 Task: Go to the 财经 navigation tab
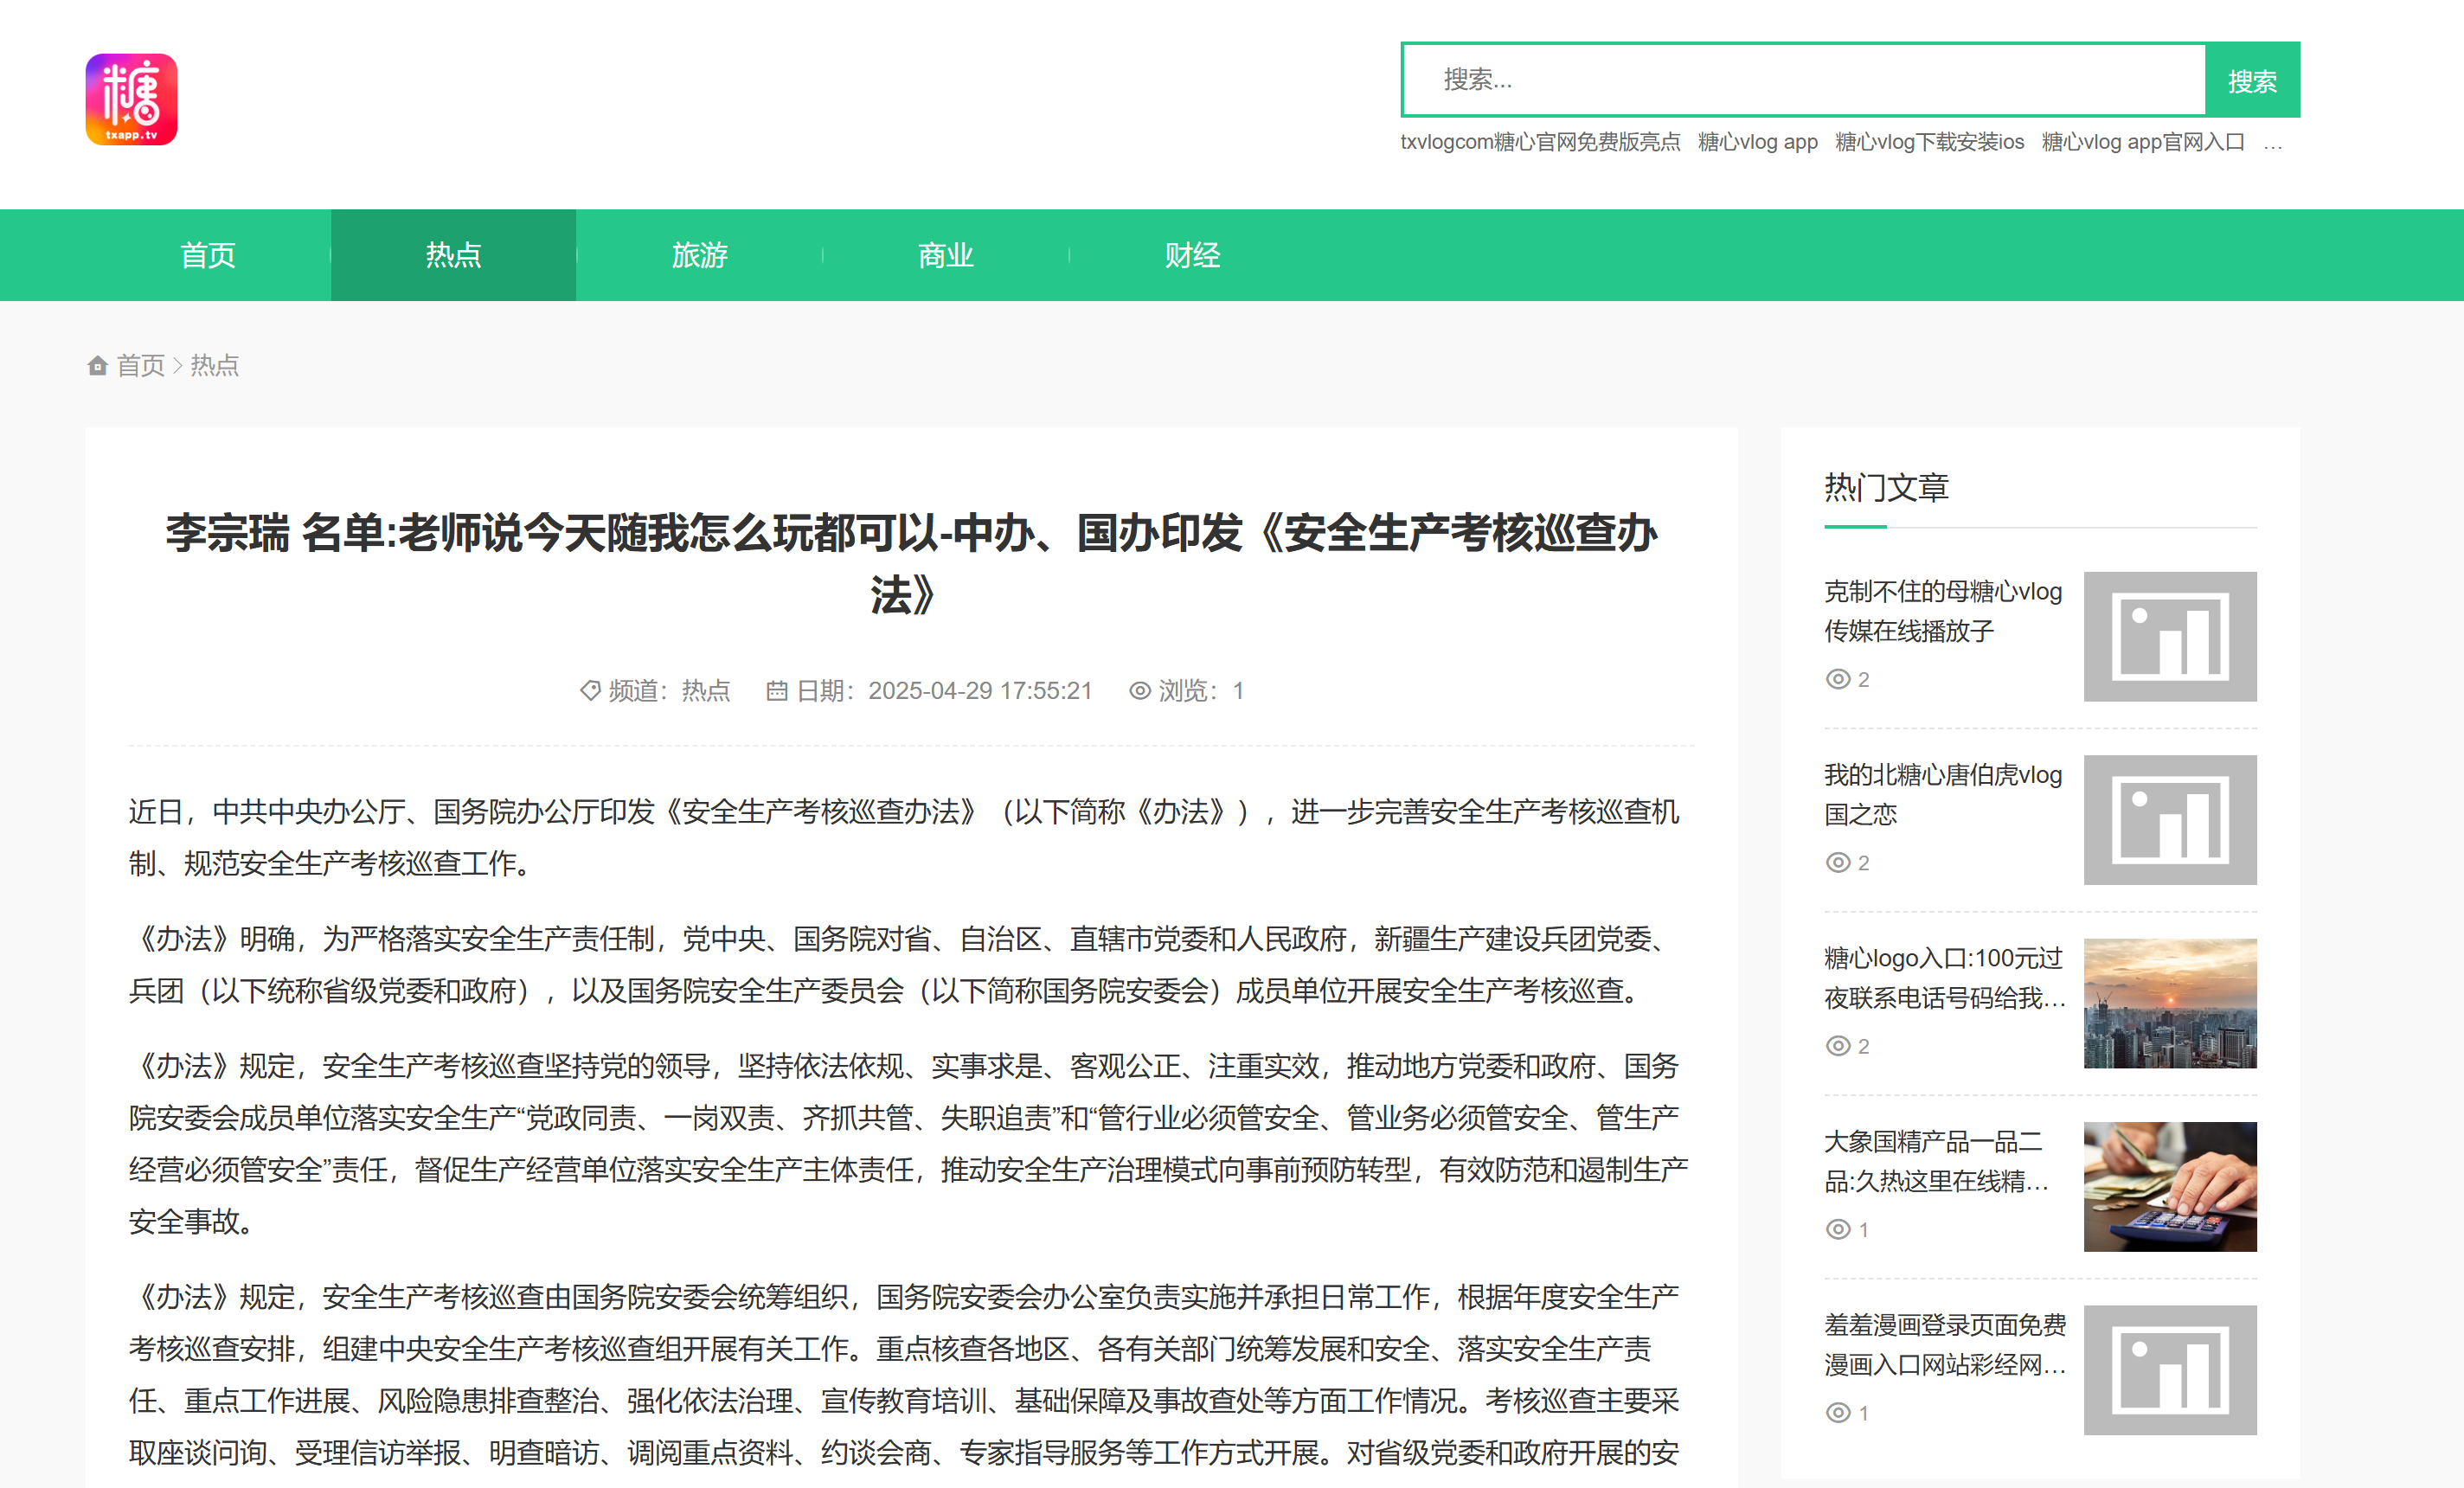pyautogui.click(x=1191, y=255)
